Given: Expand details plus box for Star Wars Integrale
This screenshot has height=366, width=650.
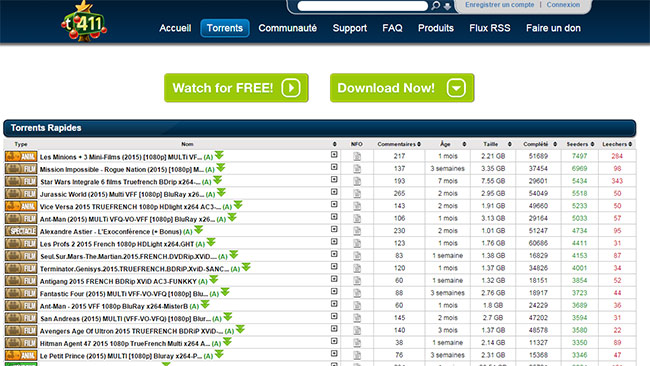Looking at the screenshot, I should [x=334, y=179].
